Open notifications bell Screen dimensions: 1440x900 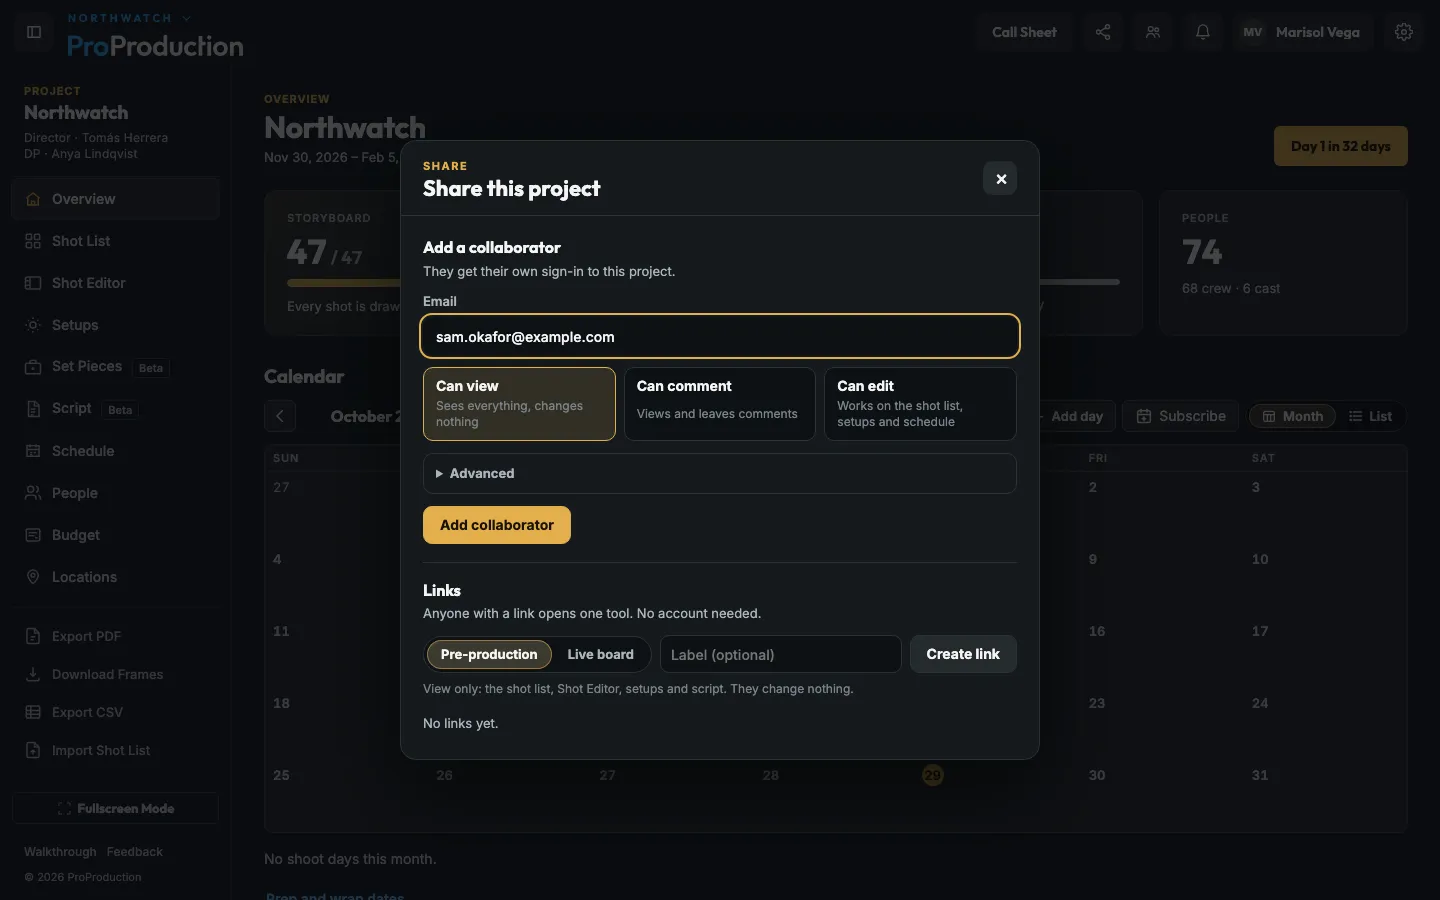point(1203,32)
